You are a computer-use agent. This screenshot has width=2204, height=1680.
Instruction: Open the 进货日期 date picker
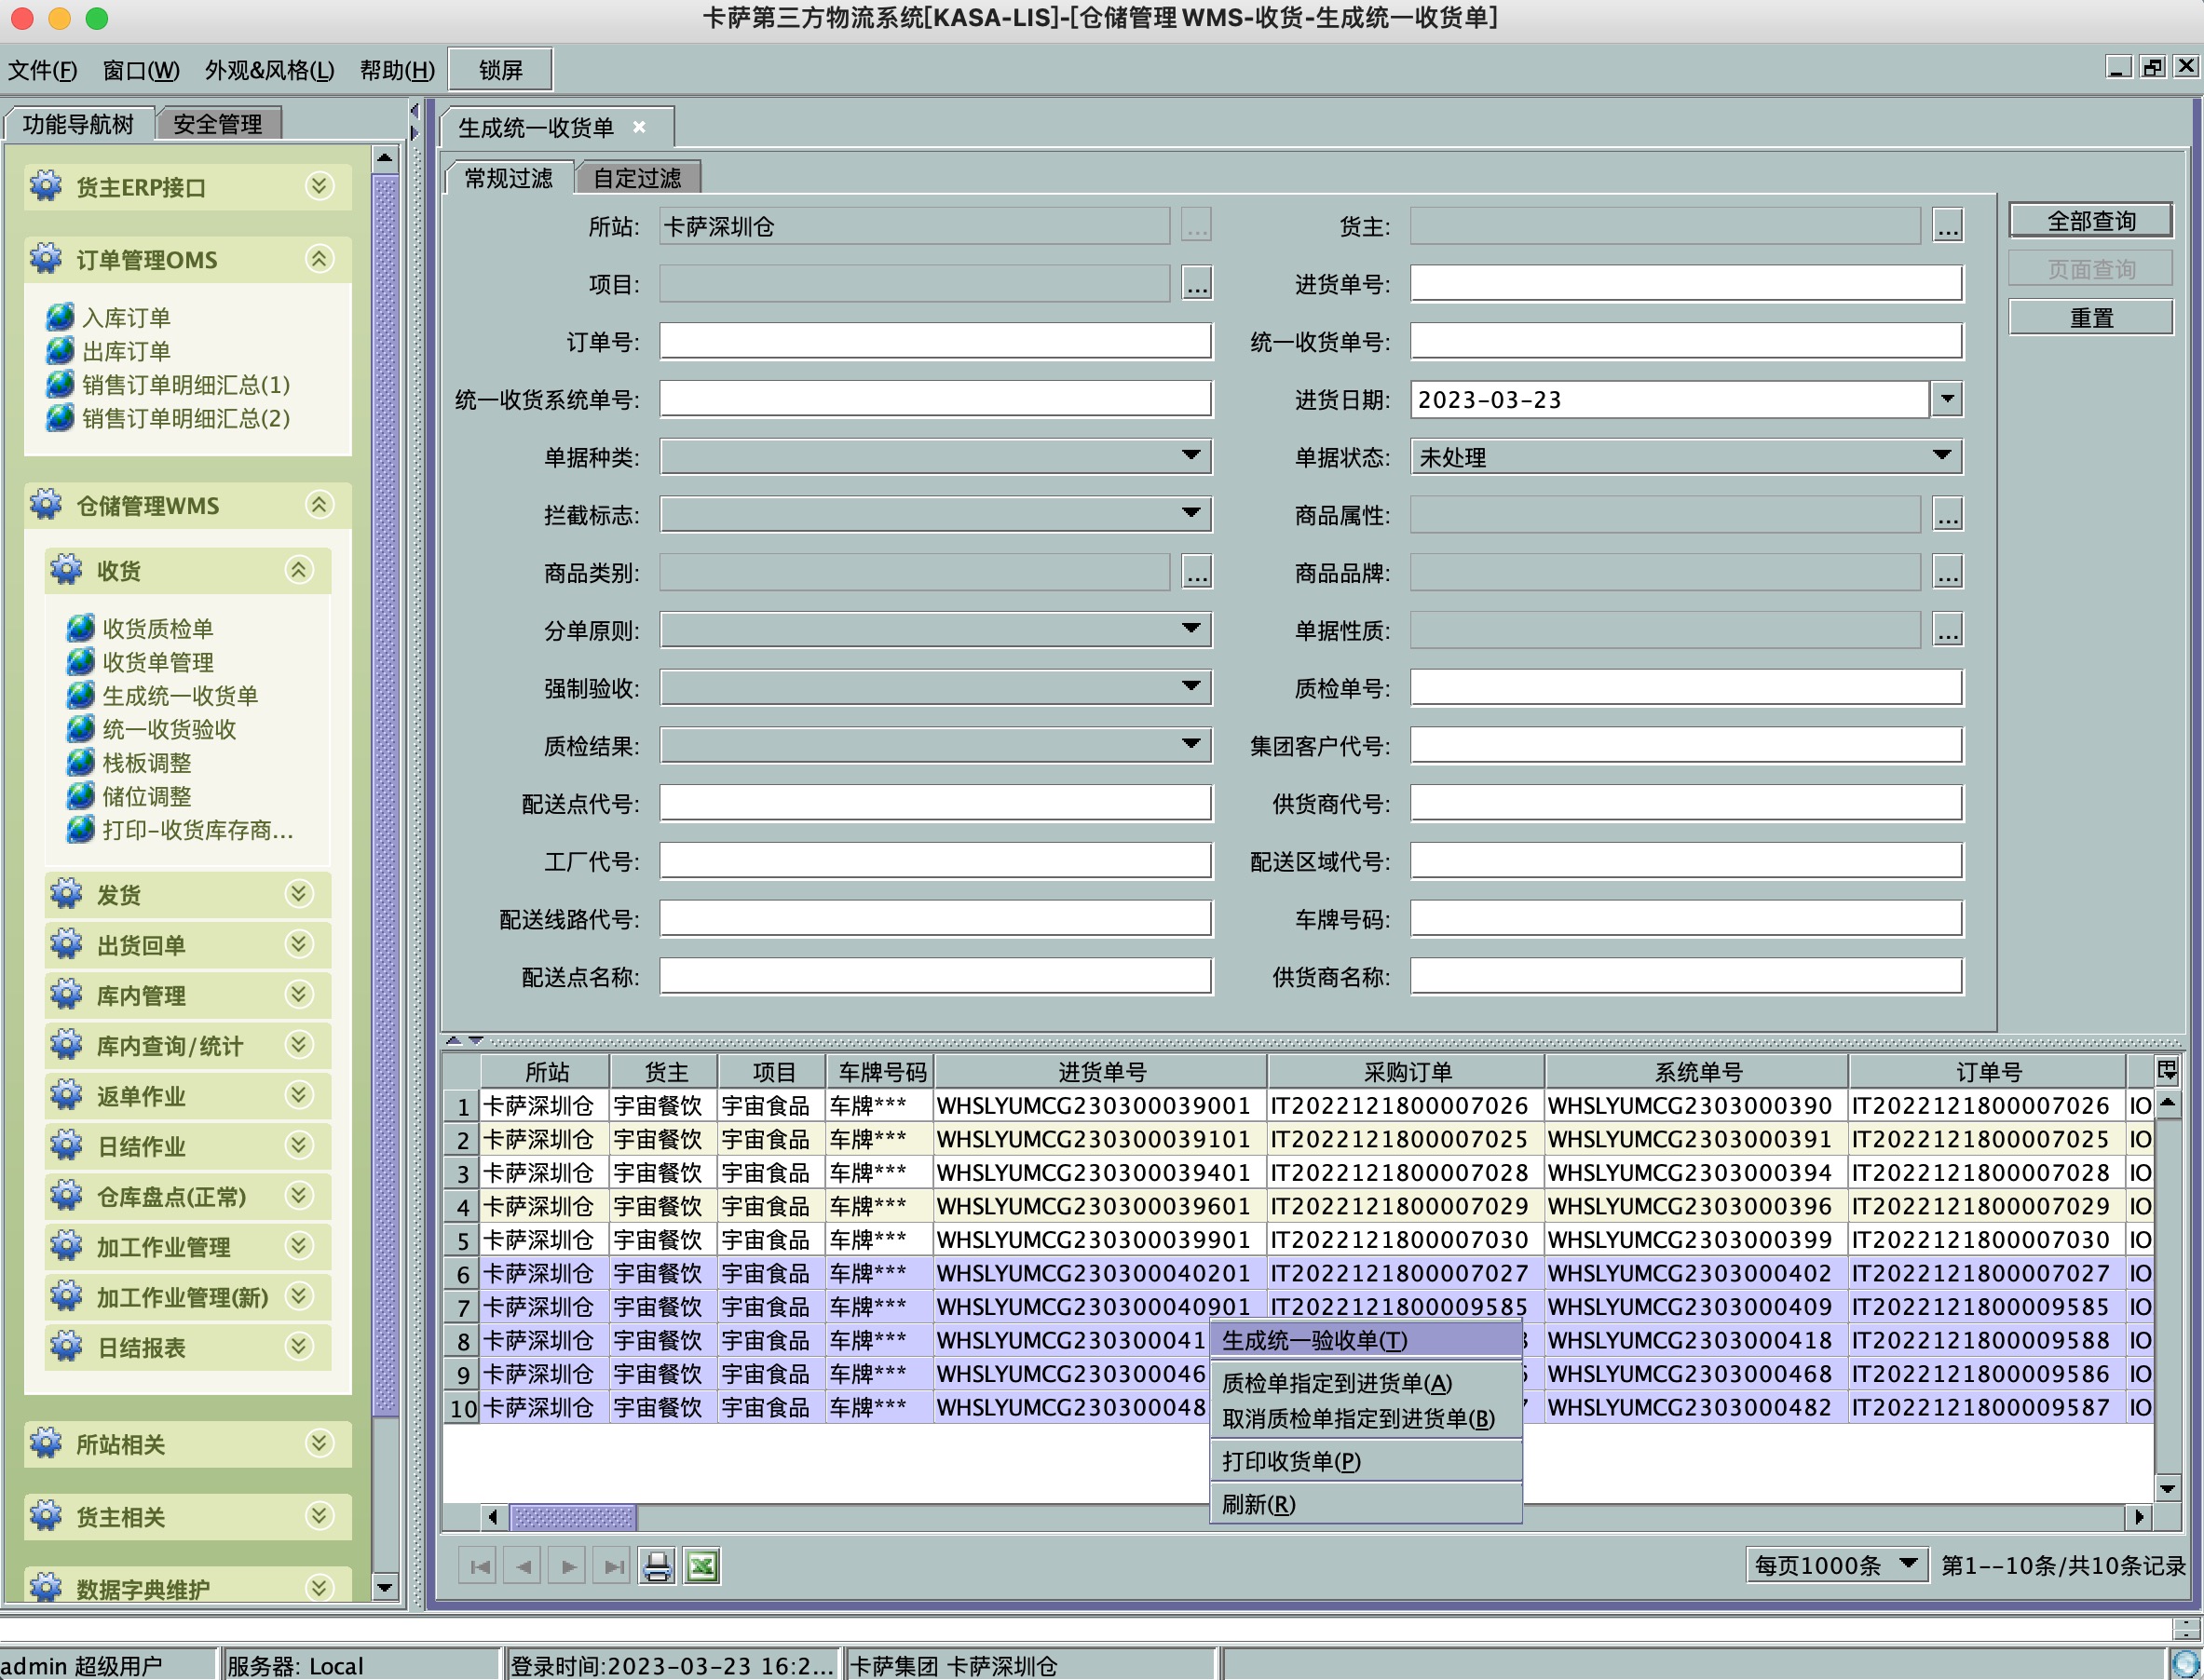[1946, 399]
